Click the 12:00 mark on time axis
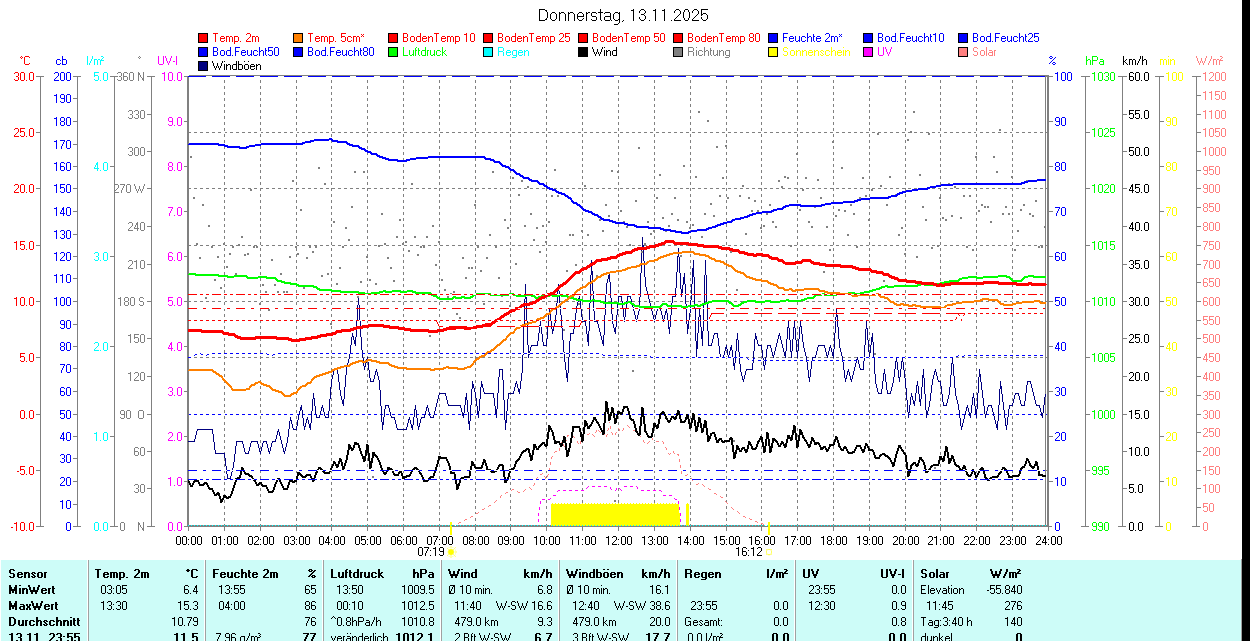 [x=618, y=540]
